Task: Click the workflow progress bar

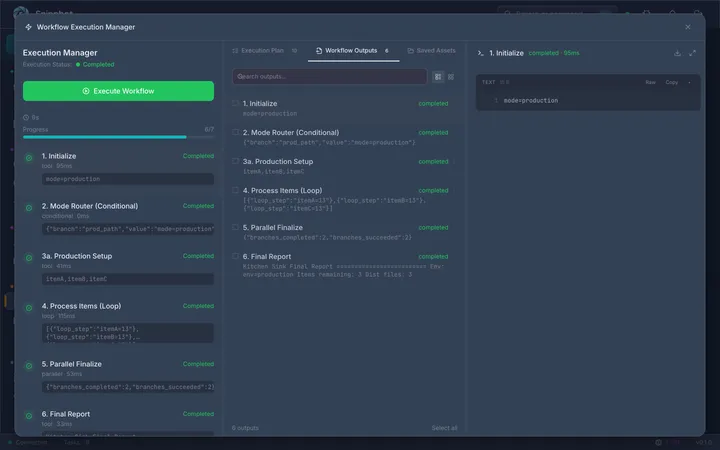Action: pyautogui.click(x=118, y=137)
